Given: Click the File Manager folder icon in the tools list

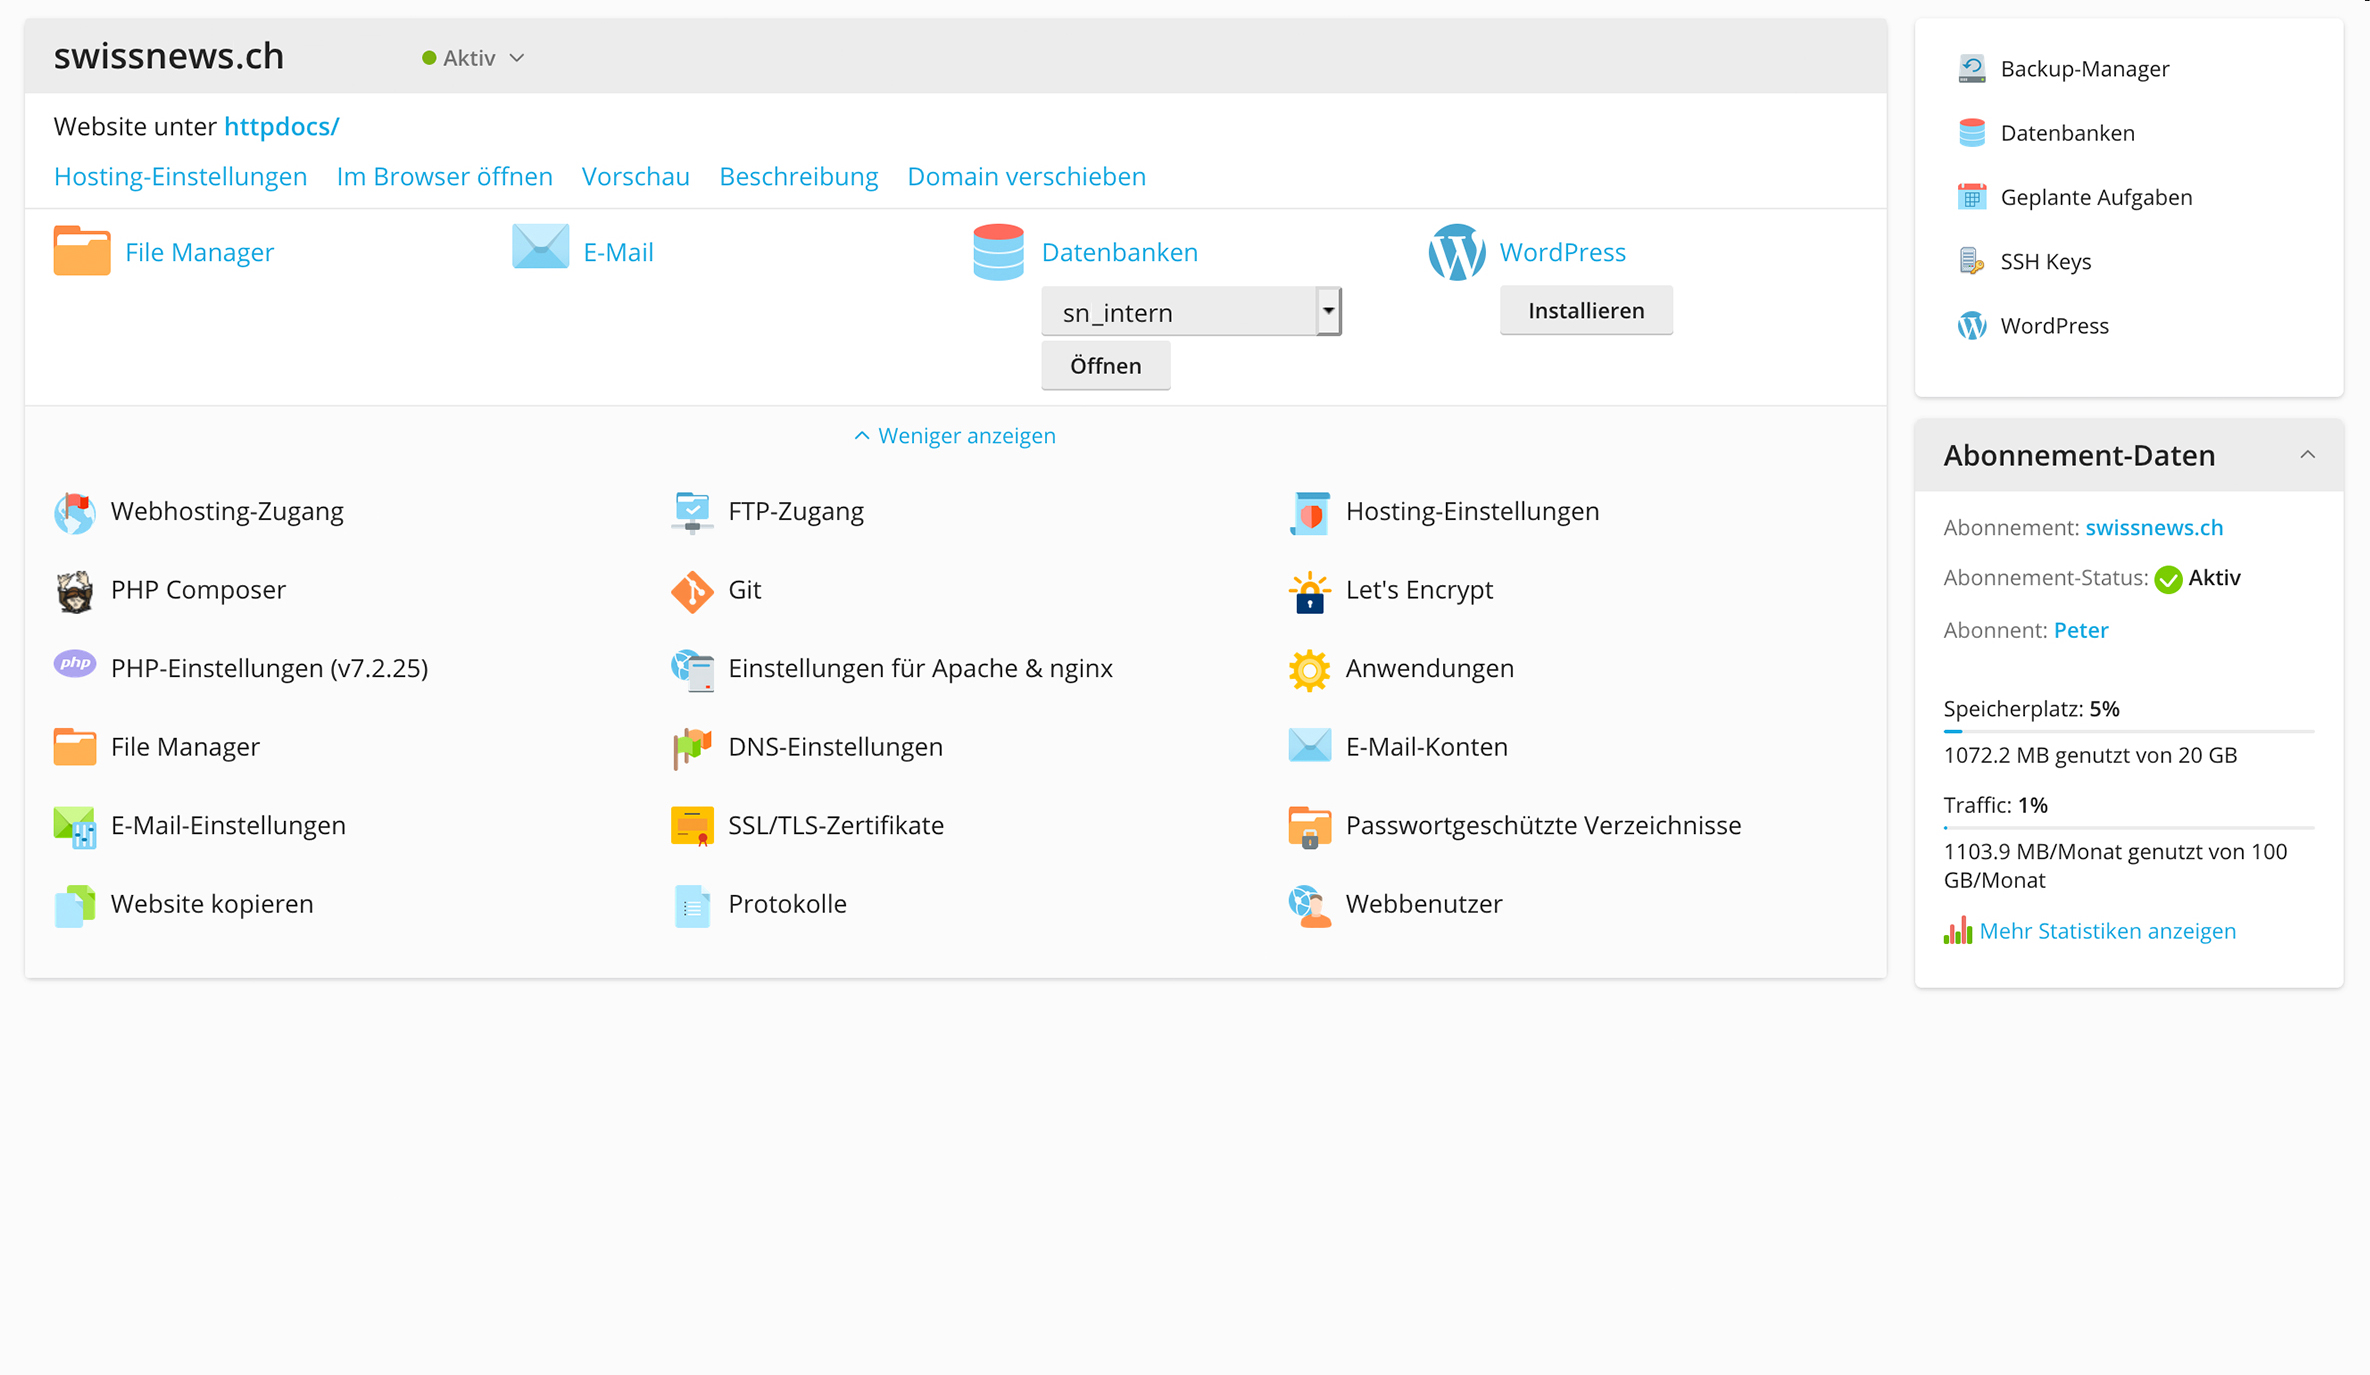Looking at the screenshot, I should tap(75, 747).
